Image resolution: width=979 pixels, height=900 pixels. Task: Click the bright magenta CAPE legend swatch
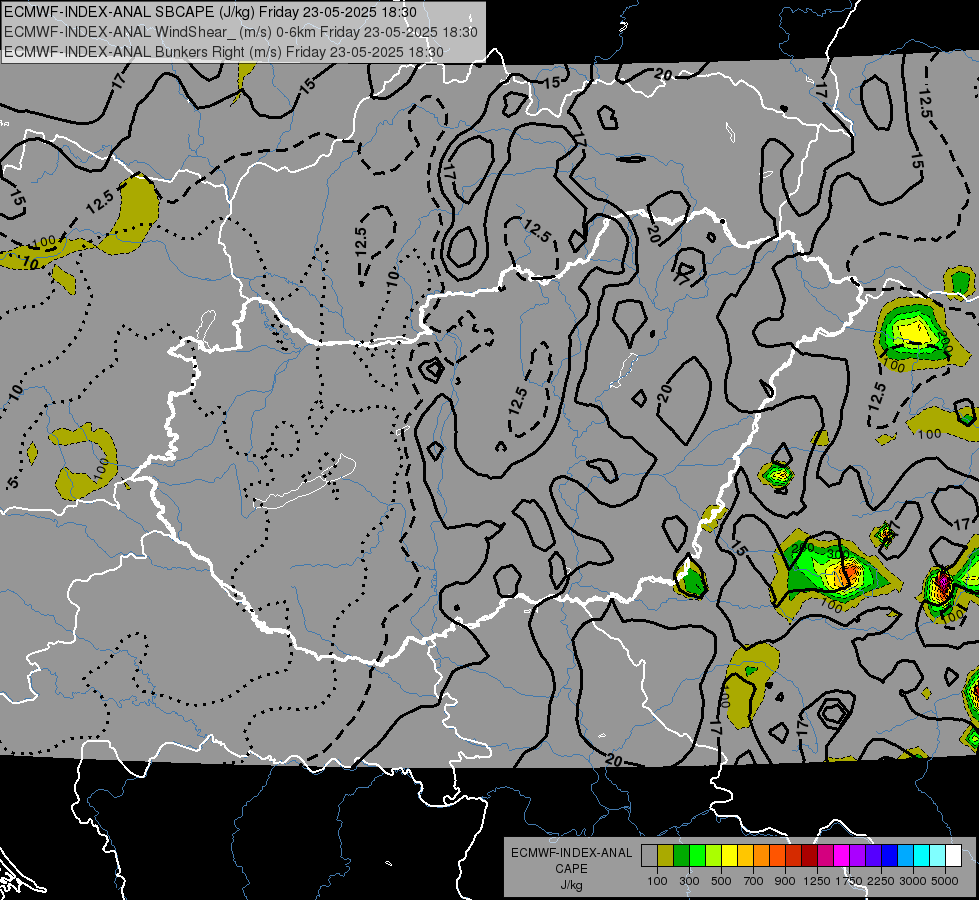coord(842,856)
